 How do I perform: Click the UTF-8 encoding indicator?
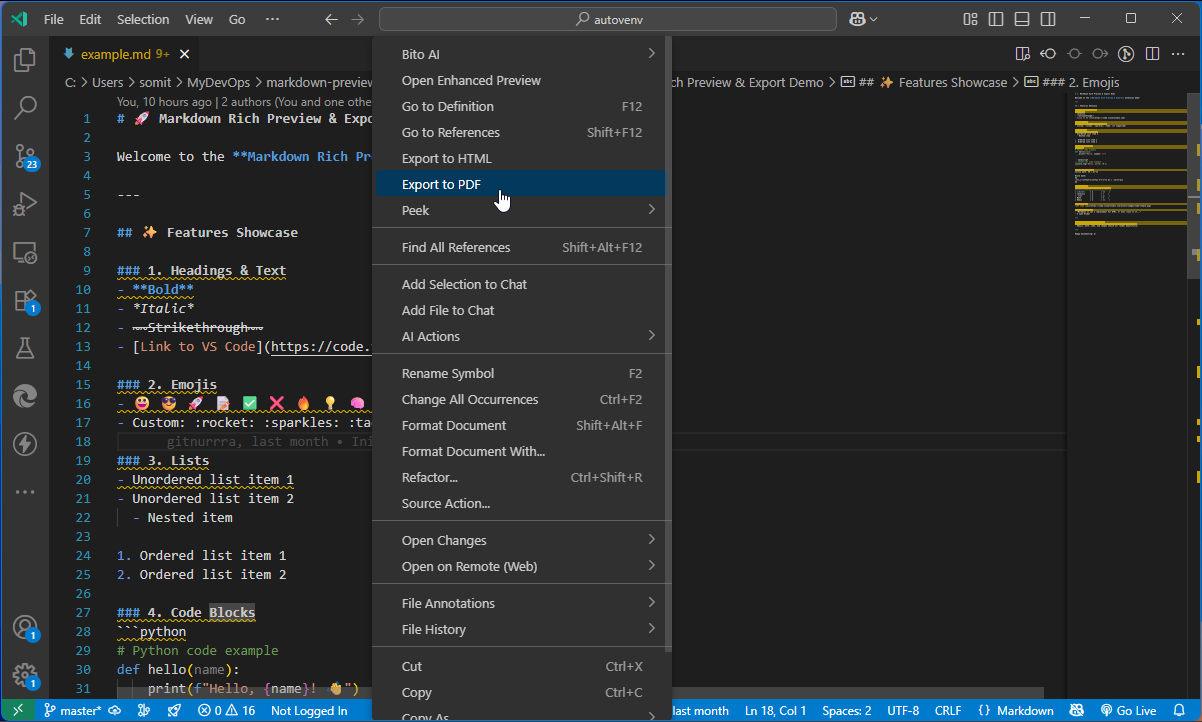[903, 711]
